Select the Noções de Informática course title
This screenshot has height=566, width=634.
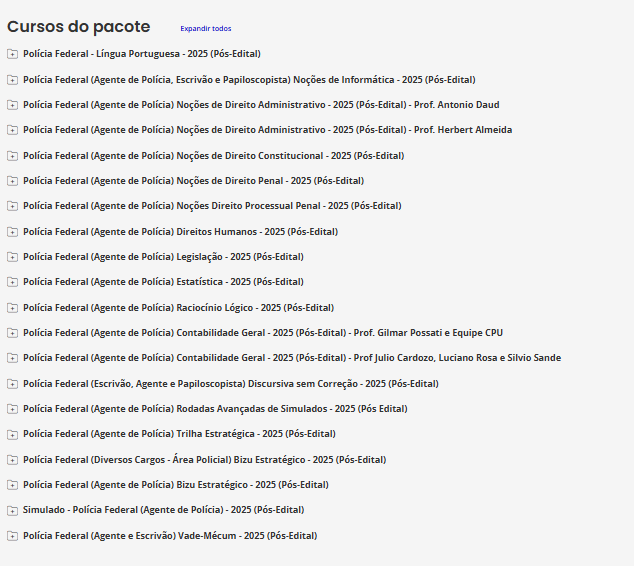249,80
